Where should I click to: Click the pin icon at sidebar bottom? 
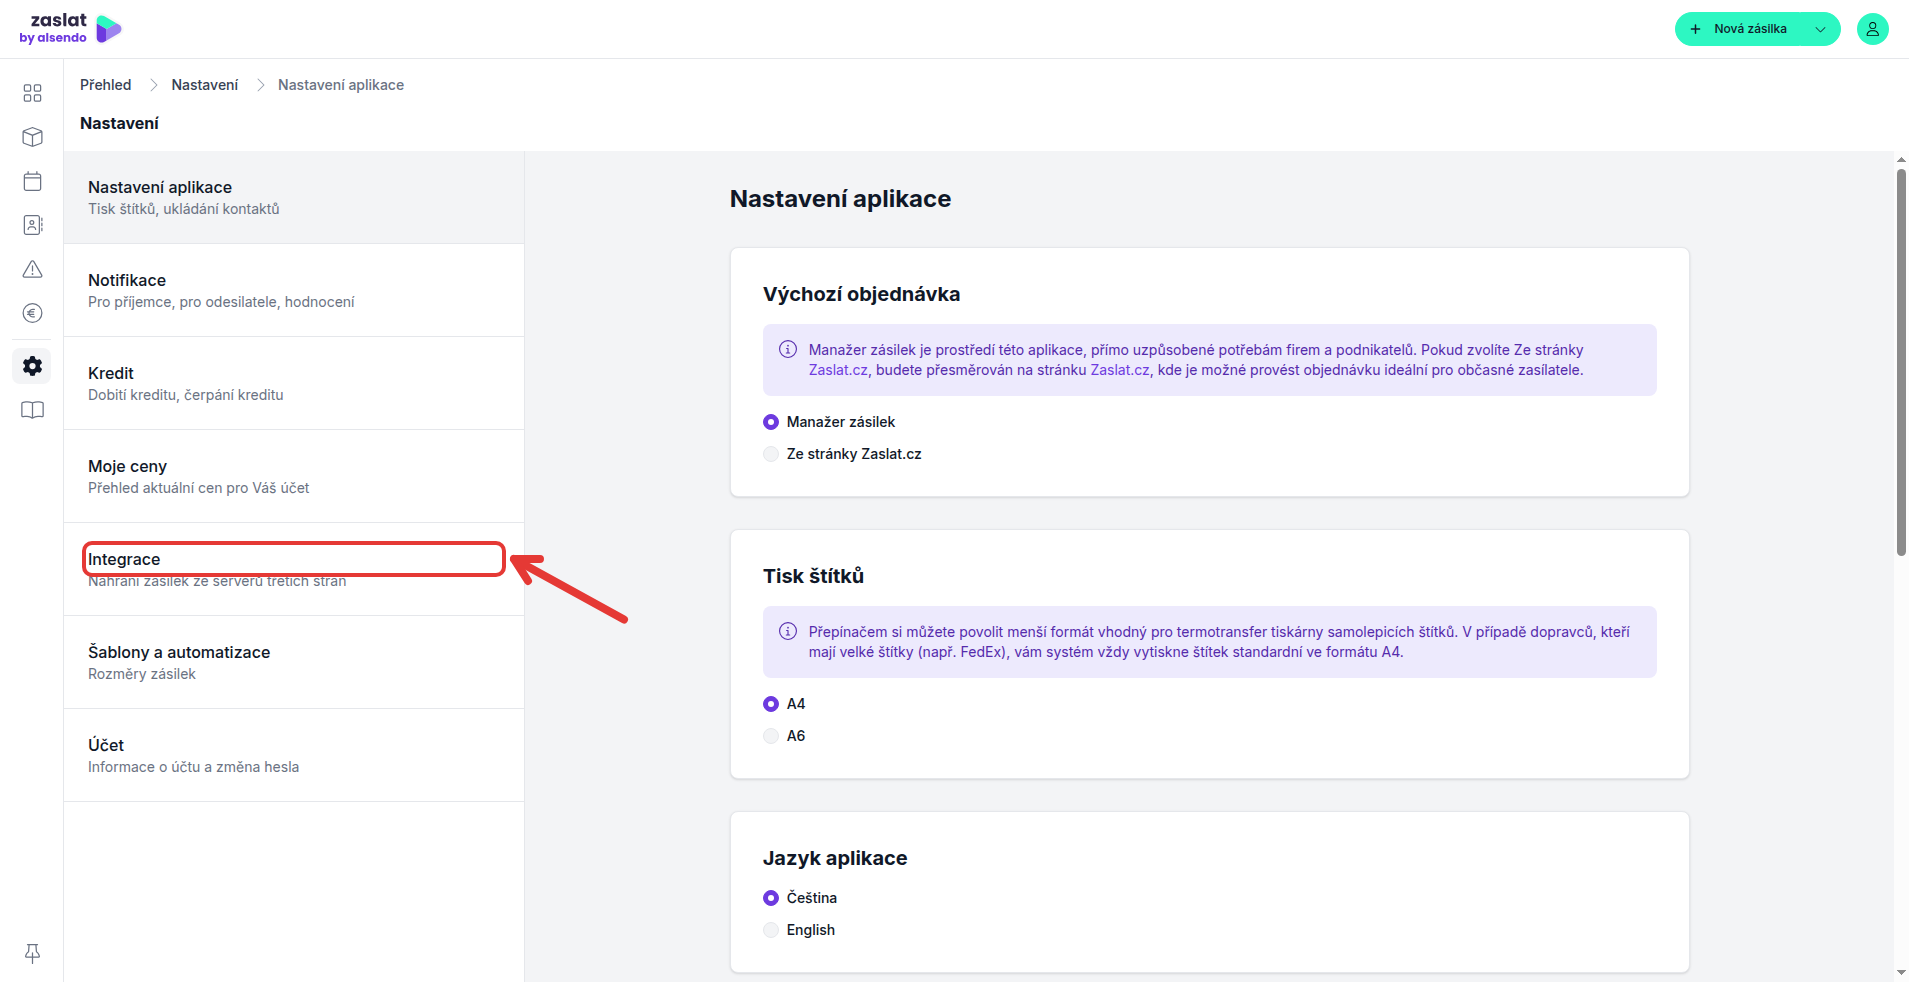point(32,953)
